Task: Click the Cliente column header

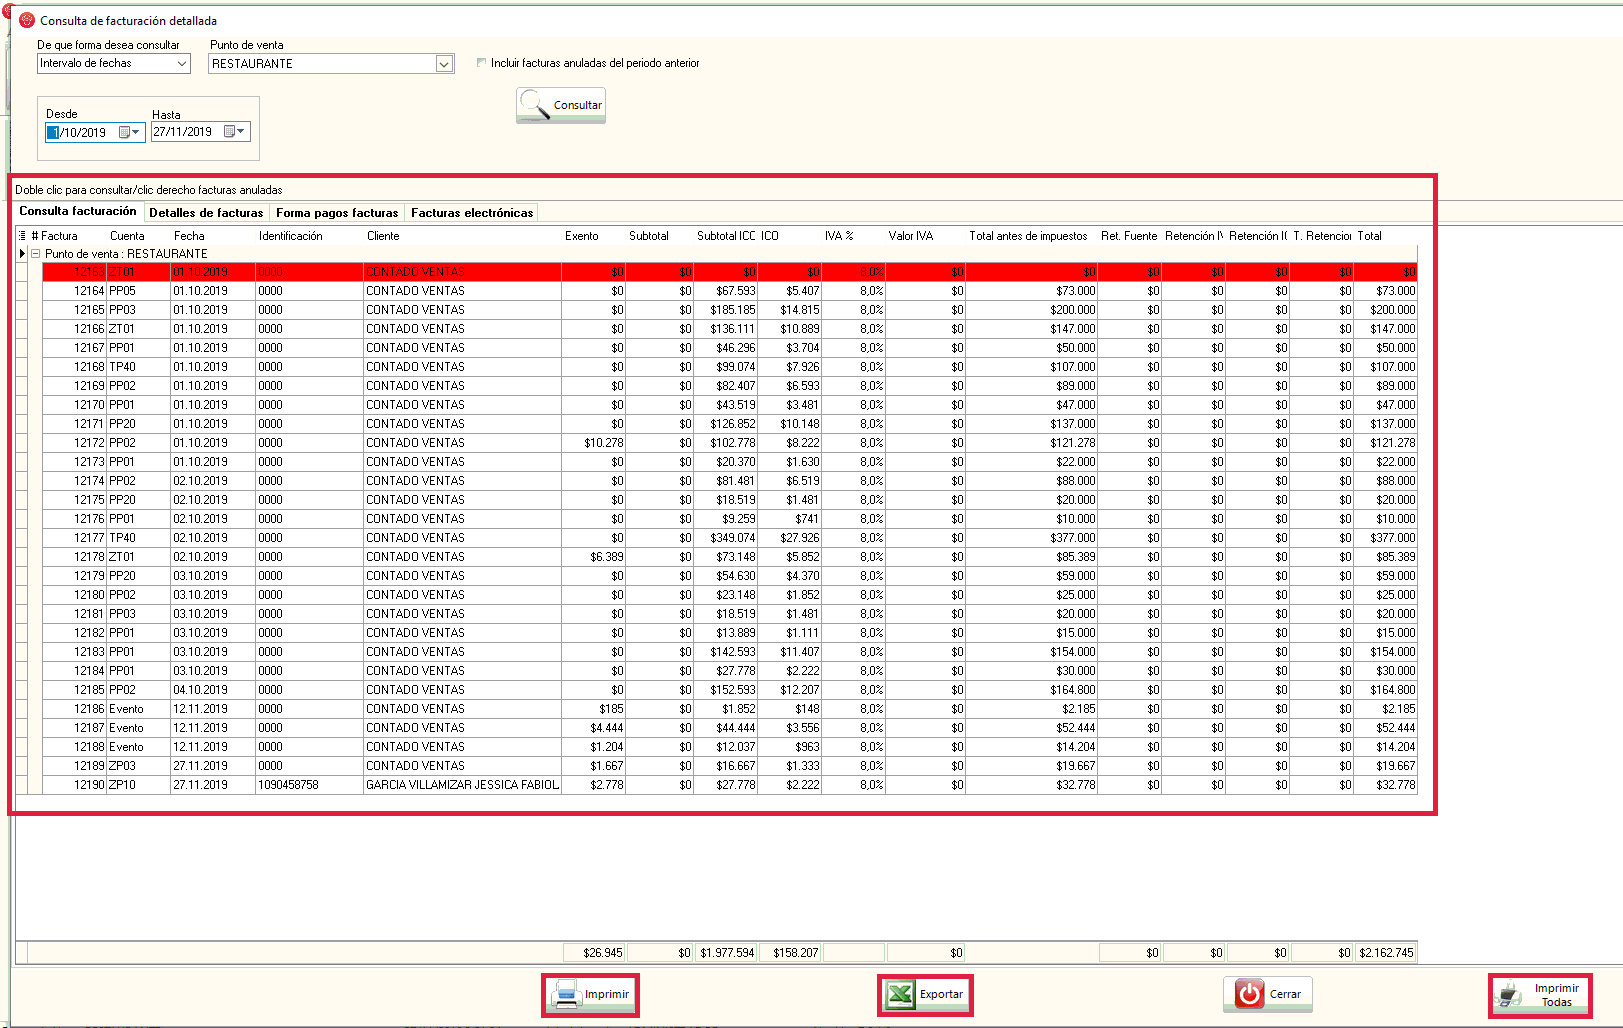Action: pyautogui.click(x=383, y=236)
